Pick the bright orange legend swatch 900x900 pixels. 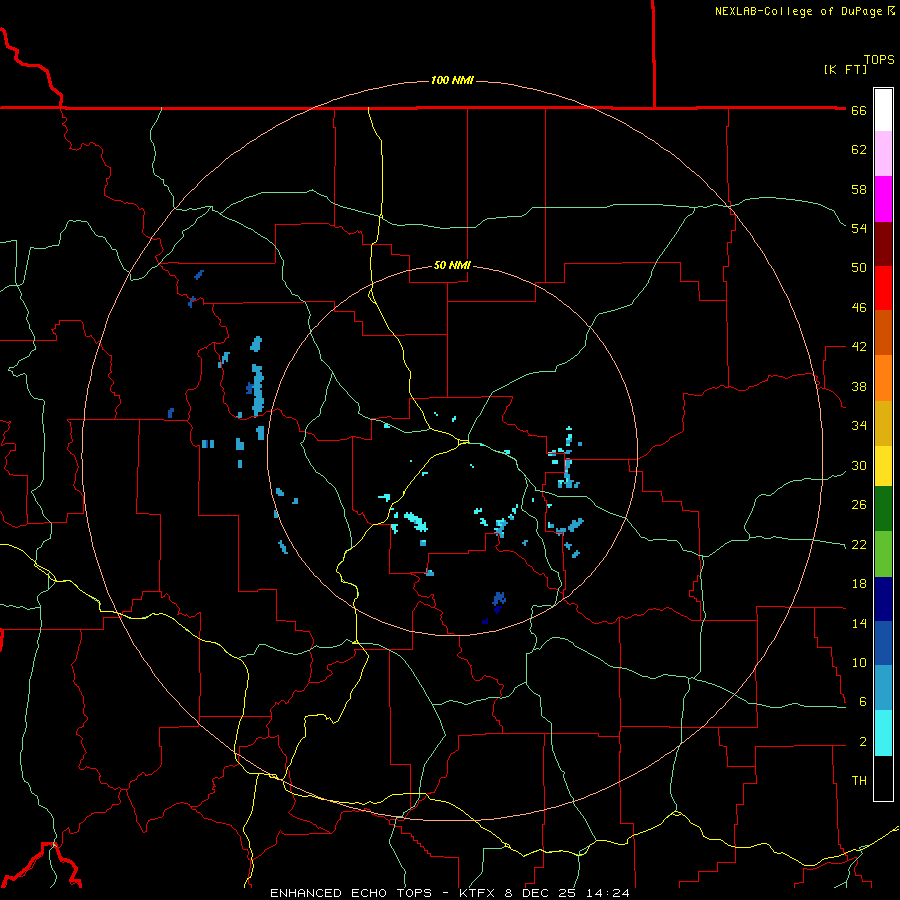click(x=883, y=378)
